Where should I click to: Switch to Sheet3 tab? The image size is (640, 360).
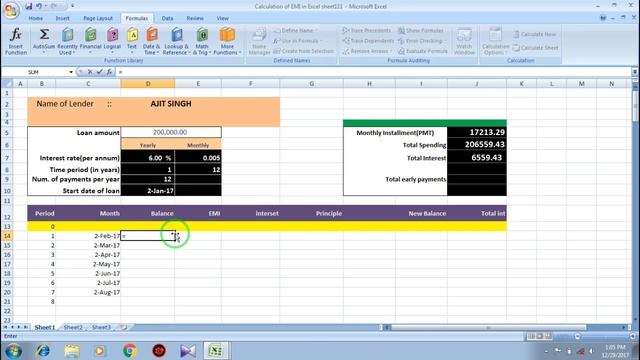101,327
